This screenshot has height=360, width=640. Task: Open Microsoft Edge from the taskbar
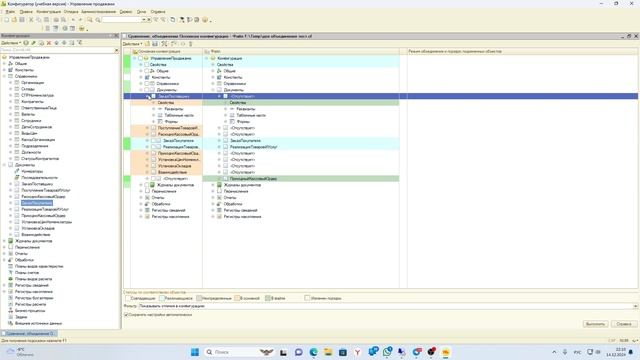[x=313, y=352]
